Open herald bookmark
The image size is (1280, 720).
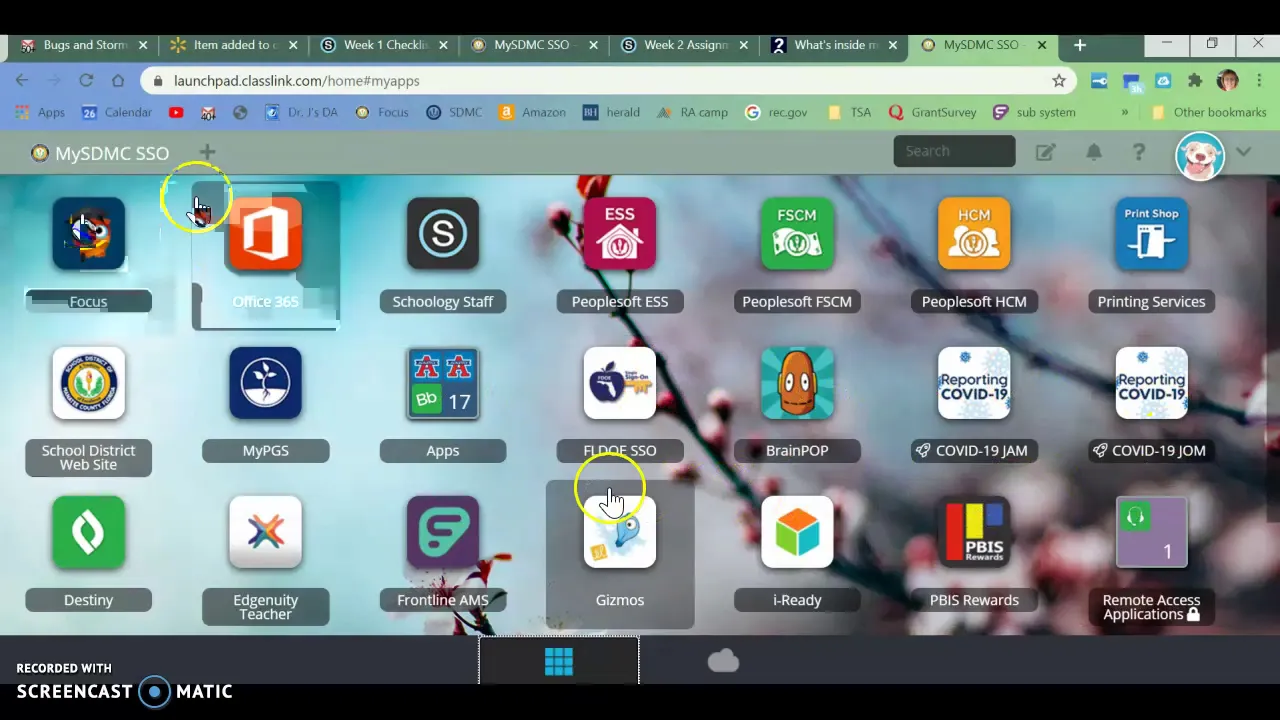(x=611, y=112)
